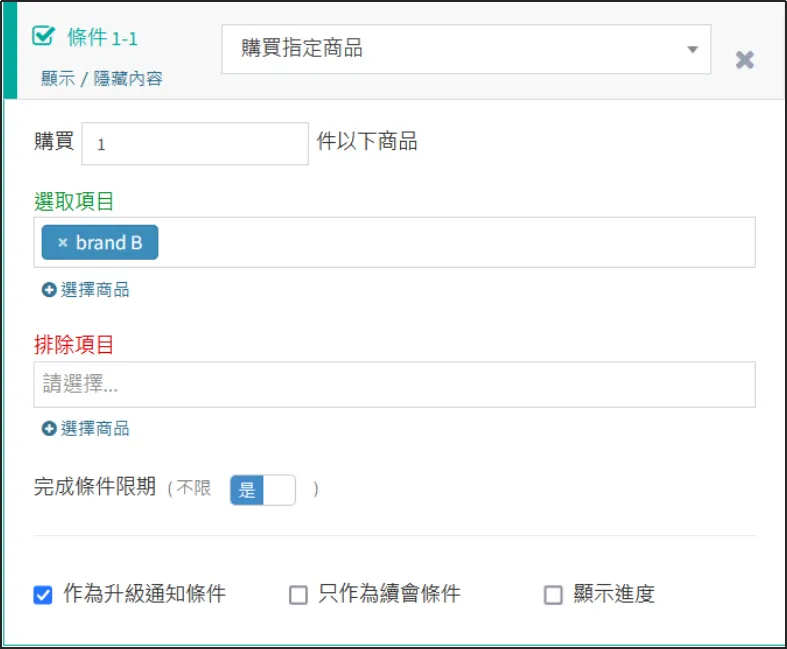Screen dimensions: 787x649
Task: Click 選擇商品 text link below 選取項目
Action: (95, 290)
